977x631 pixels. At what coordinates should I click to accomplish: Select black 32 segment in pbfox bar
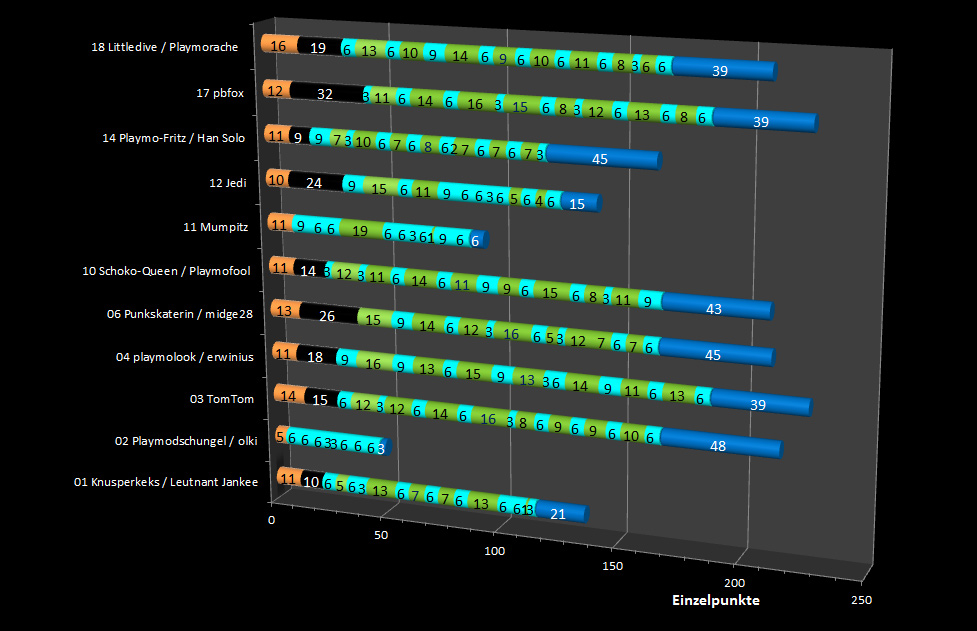tap(326, 93)
